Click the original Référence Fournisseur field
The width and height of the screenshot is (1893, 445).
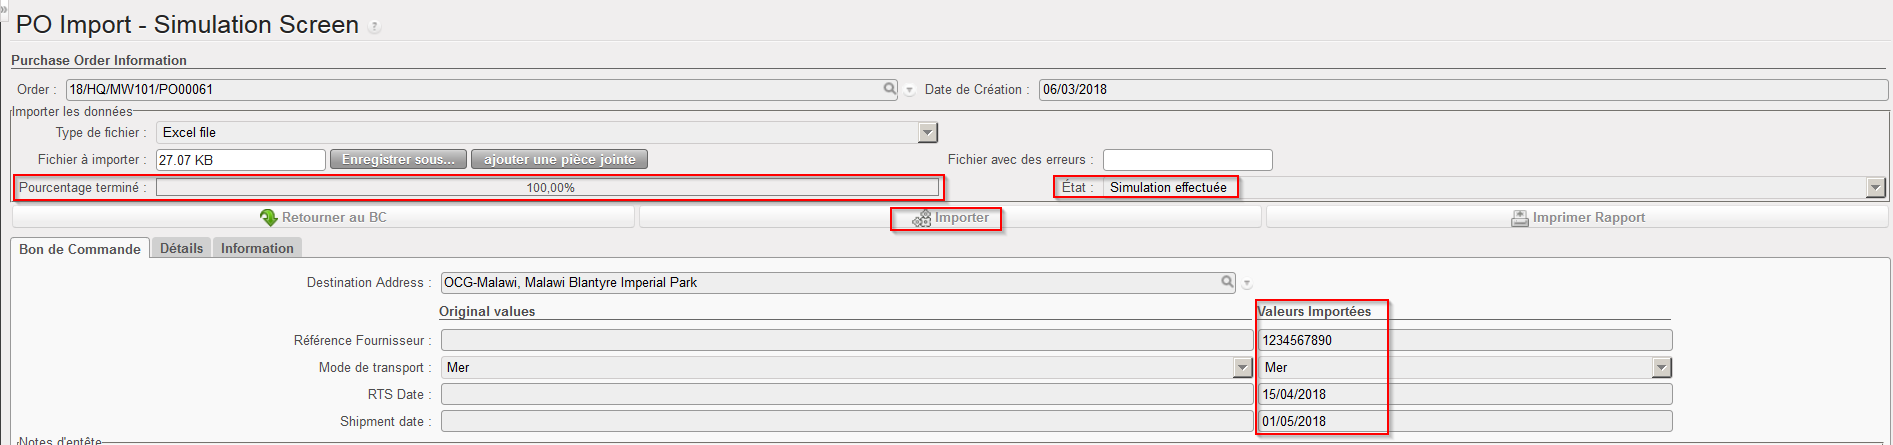[x=847, y=340]
